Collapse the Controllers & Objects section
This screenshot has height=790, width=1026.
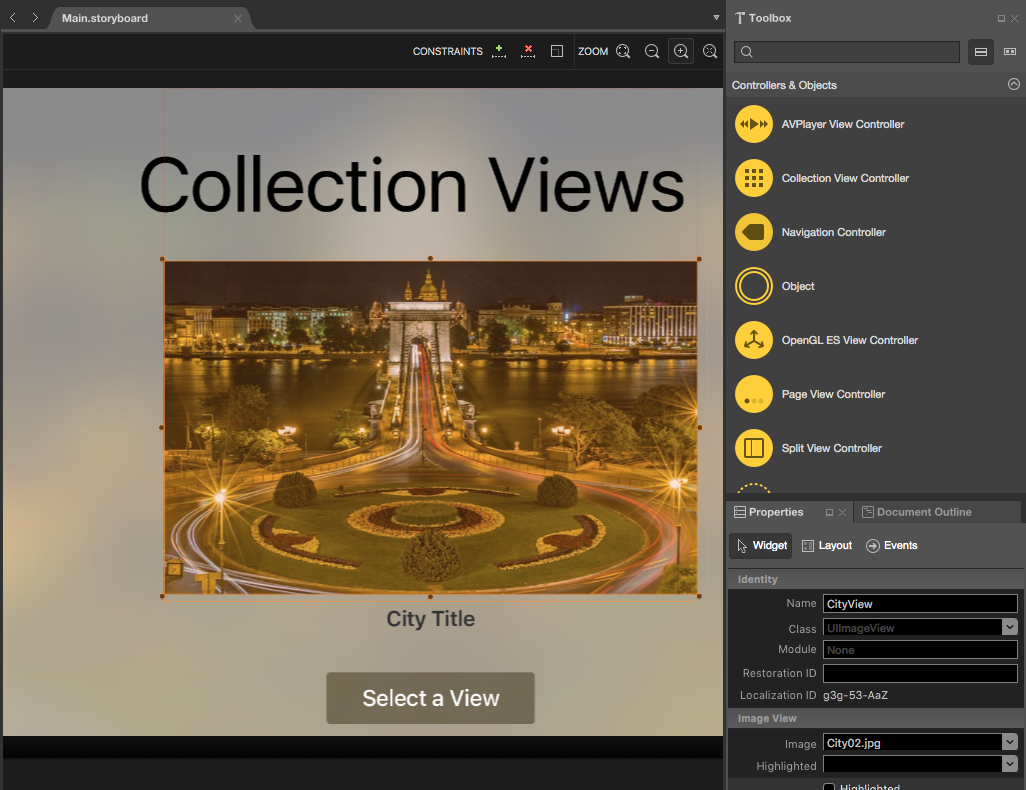(1013, 85)
